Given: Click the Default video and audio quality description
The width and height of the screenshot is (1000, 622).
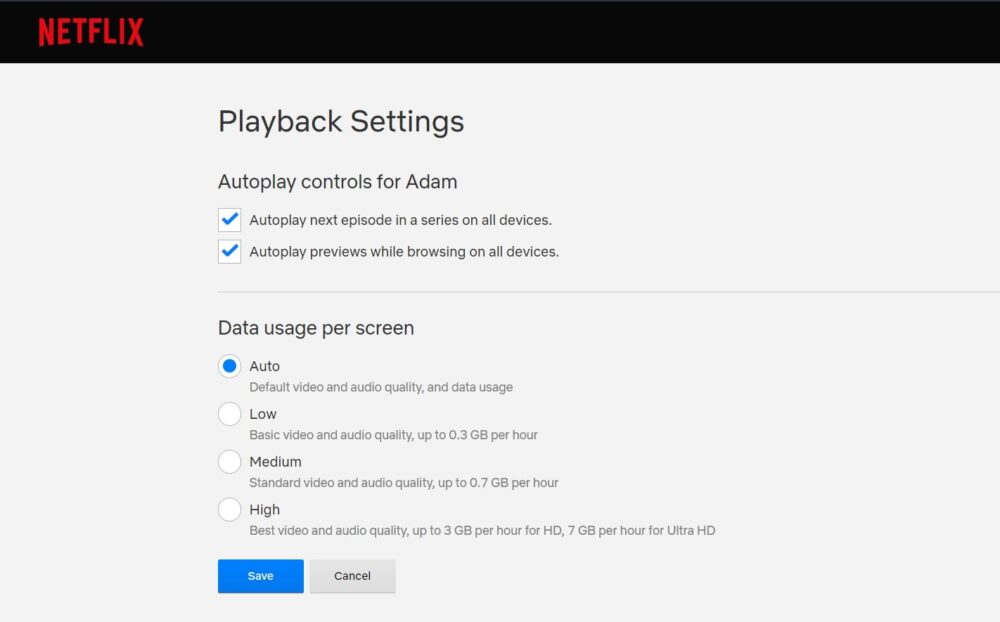Looking at the screenshot, I should pos(381,387).
